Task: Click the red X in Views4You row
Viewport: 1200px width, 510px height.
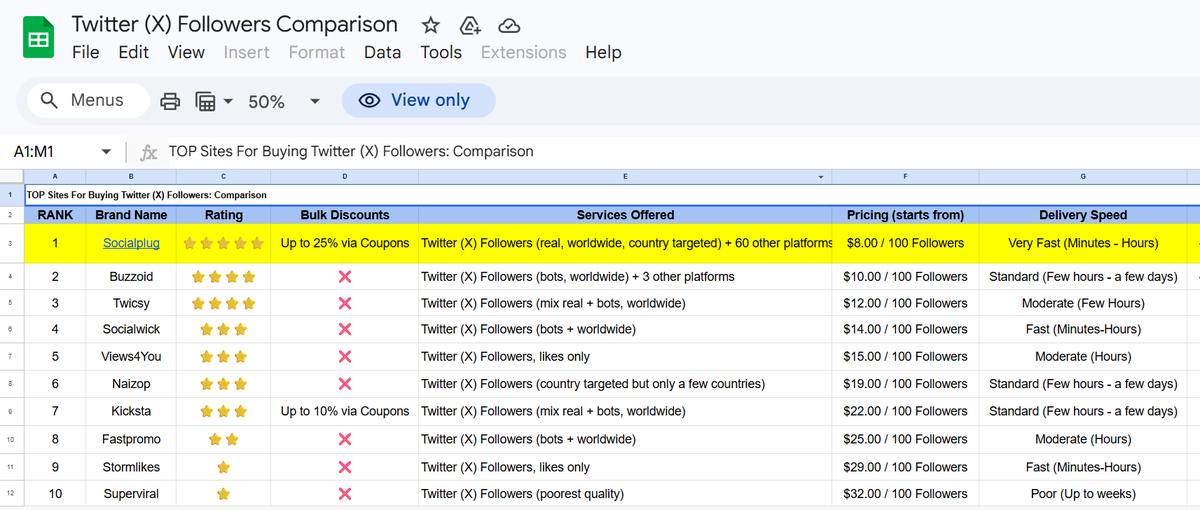Action: click(345, 356)
